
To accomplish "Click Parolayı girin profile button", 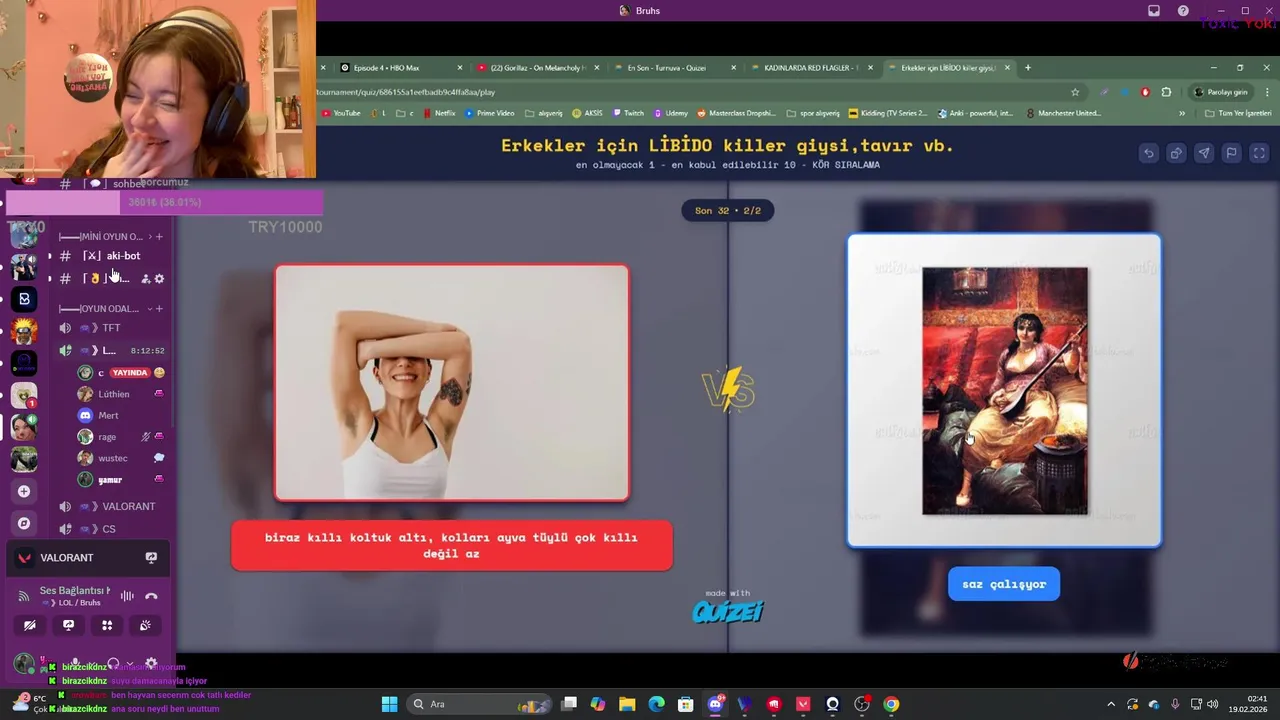I will (x=1221, y=92).
